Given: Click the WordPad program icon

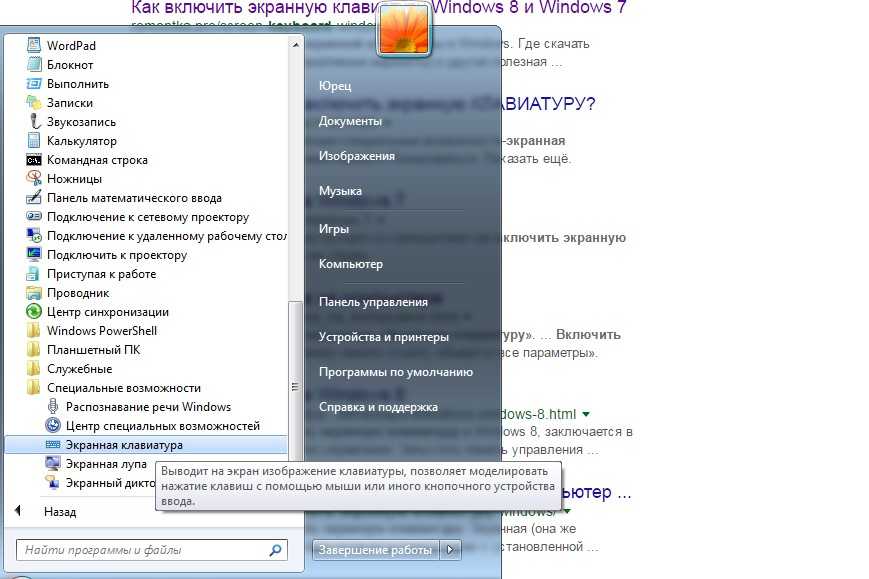Looking at the screenshot, I should (34, 45).
